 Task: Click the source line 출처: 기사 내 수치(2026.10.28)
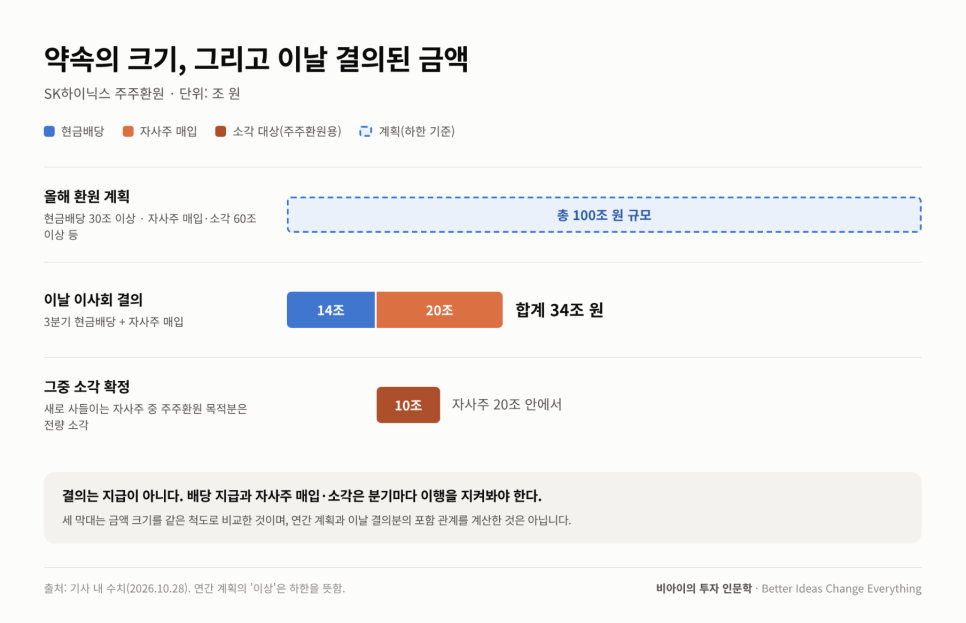click(116, 588)
